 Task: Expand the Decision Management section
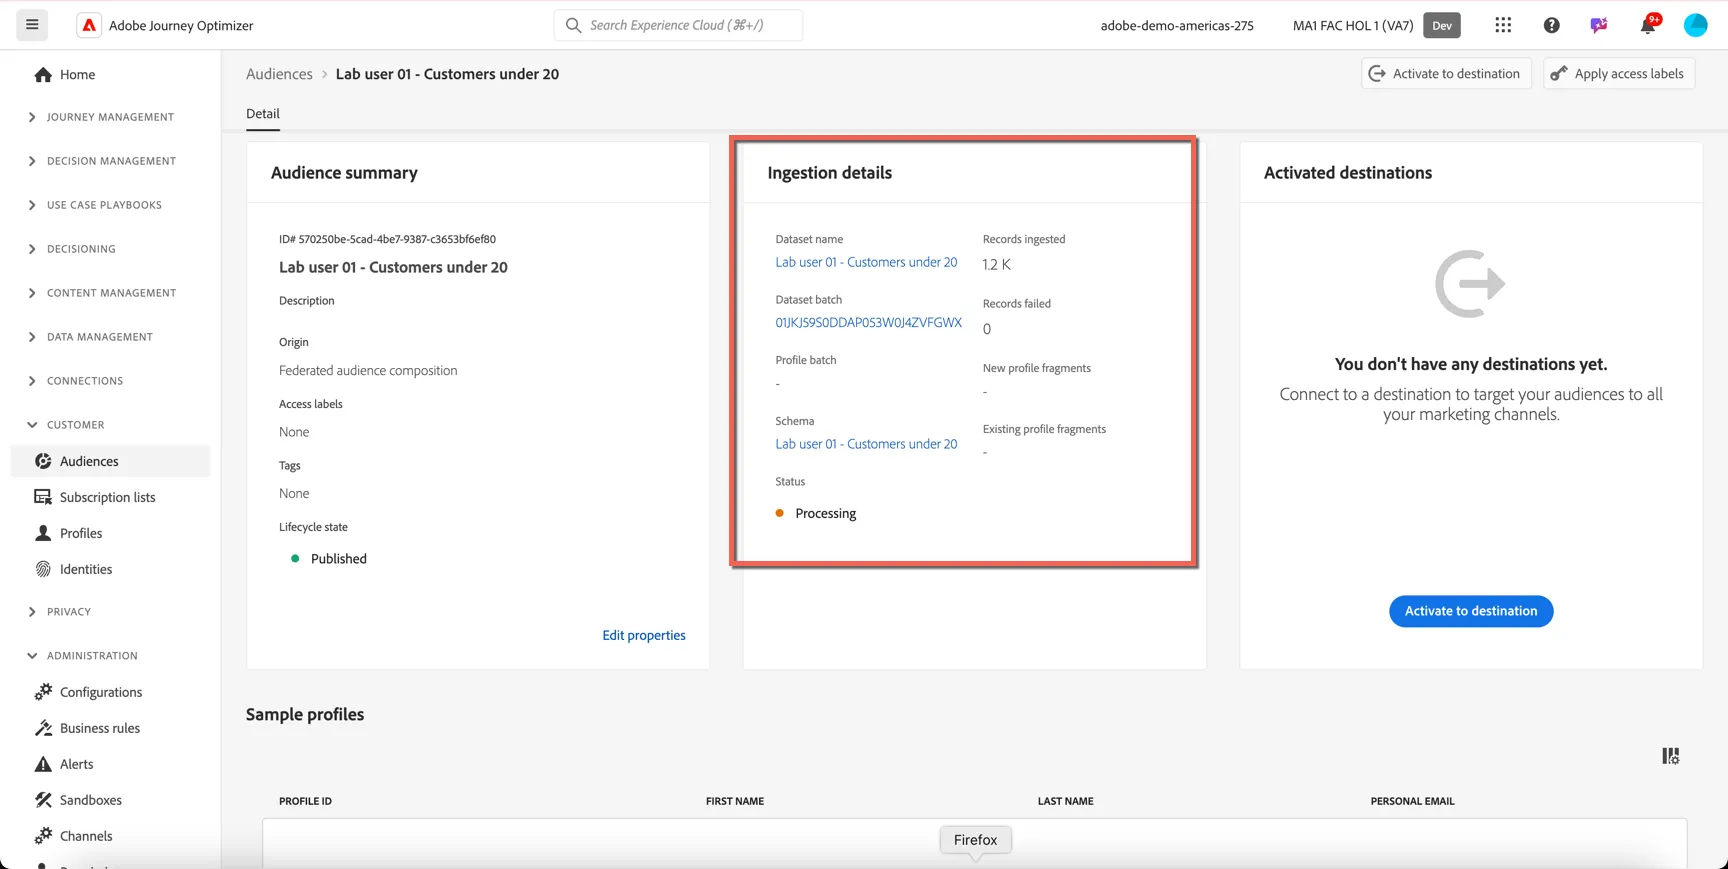pyautogui.click(x=32, y=161)
